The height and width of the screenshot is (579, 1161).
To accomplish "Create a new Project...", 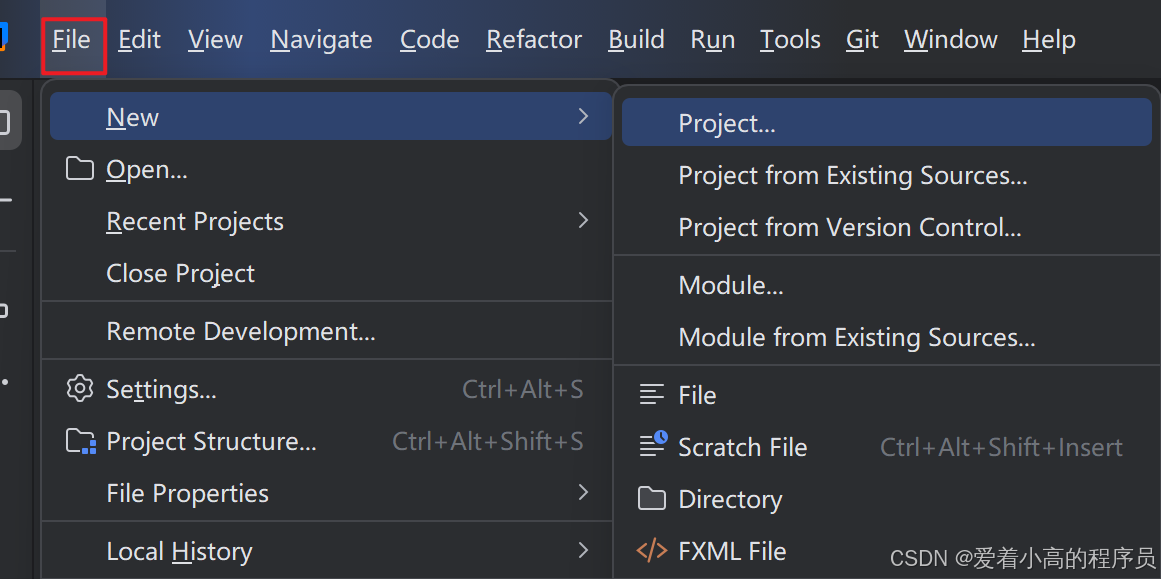I will click(727, 123).
